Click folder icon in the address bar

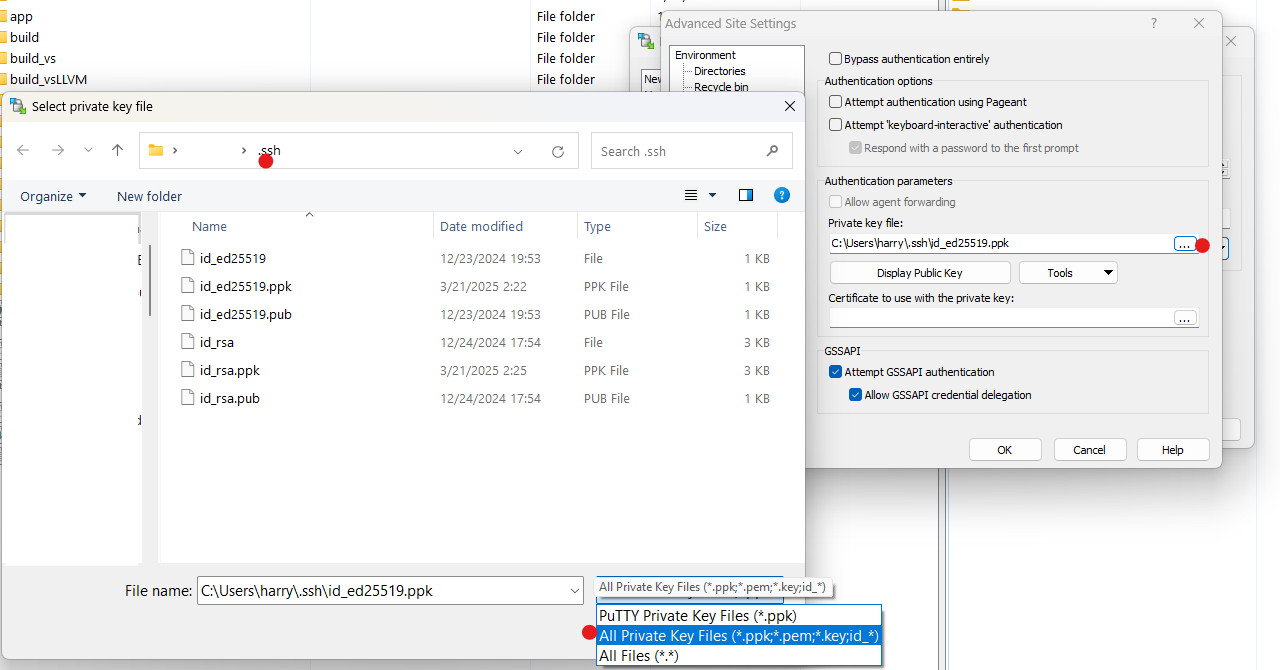pos(156,151)
